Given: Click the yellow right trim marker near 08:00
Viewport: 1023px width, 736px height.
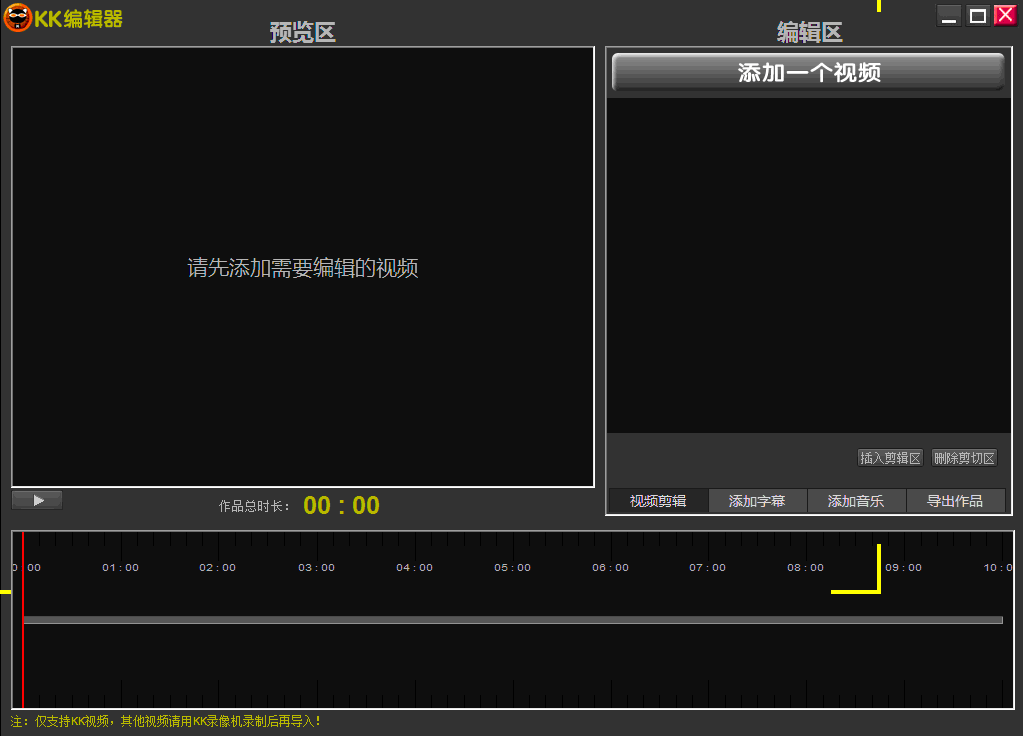Looking at the screenshot, I should pos(878,567).
